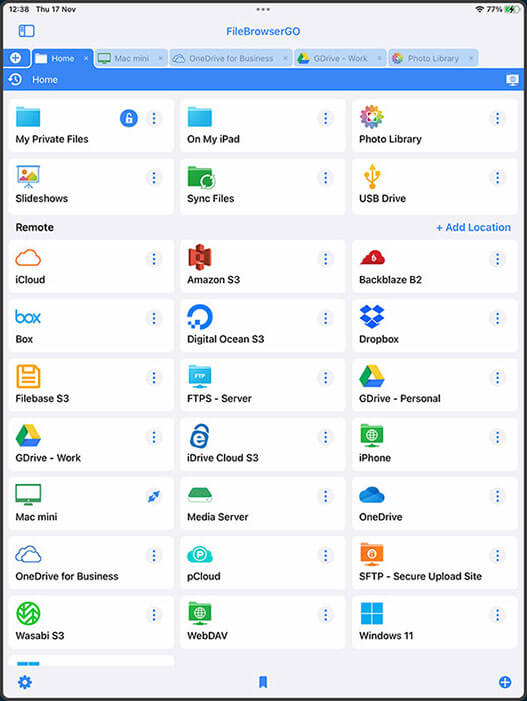Open options menu for iCloud
This screenshot has width=527, height=701.
154,259
